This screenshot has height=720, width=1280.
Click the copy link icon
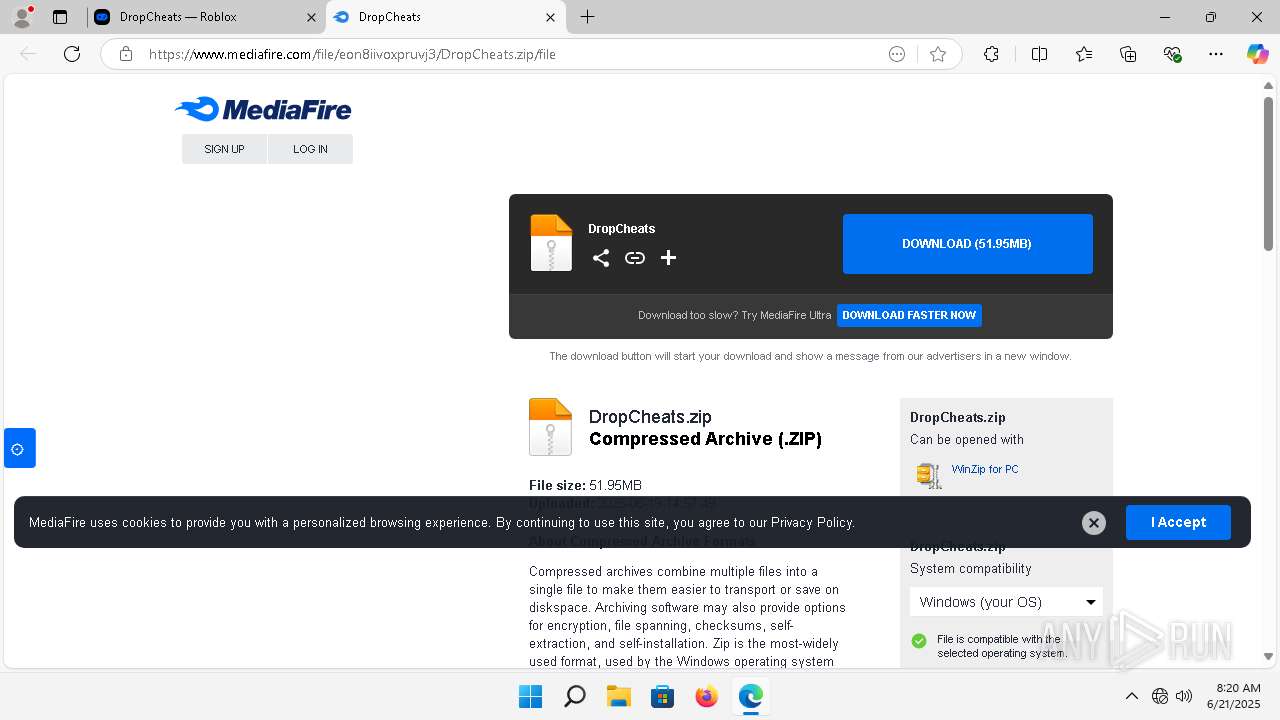click(635, 258)
